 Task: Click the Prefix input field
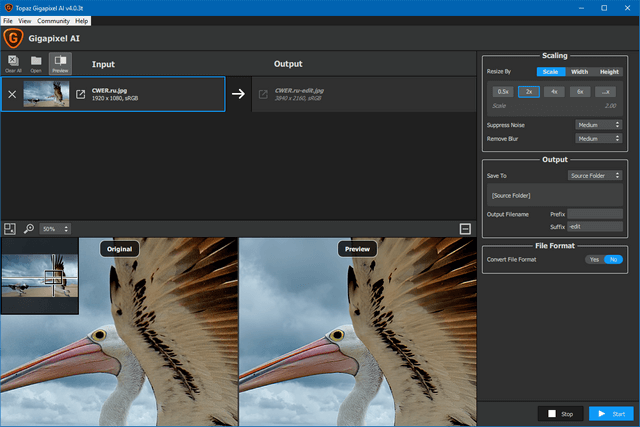595,213
